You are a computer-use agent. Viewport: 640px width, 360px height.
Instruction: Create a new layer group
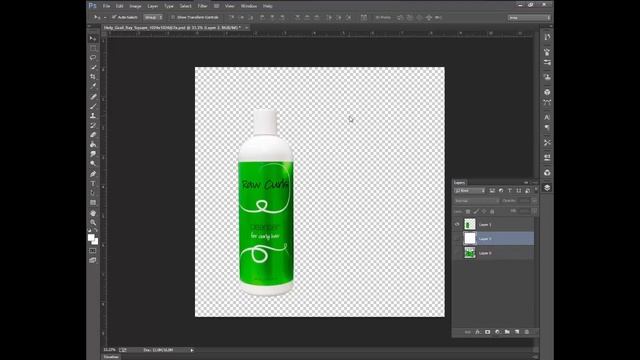(x=507, y=332)
